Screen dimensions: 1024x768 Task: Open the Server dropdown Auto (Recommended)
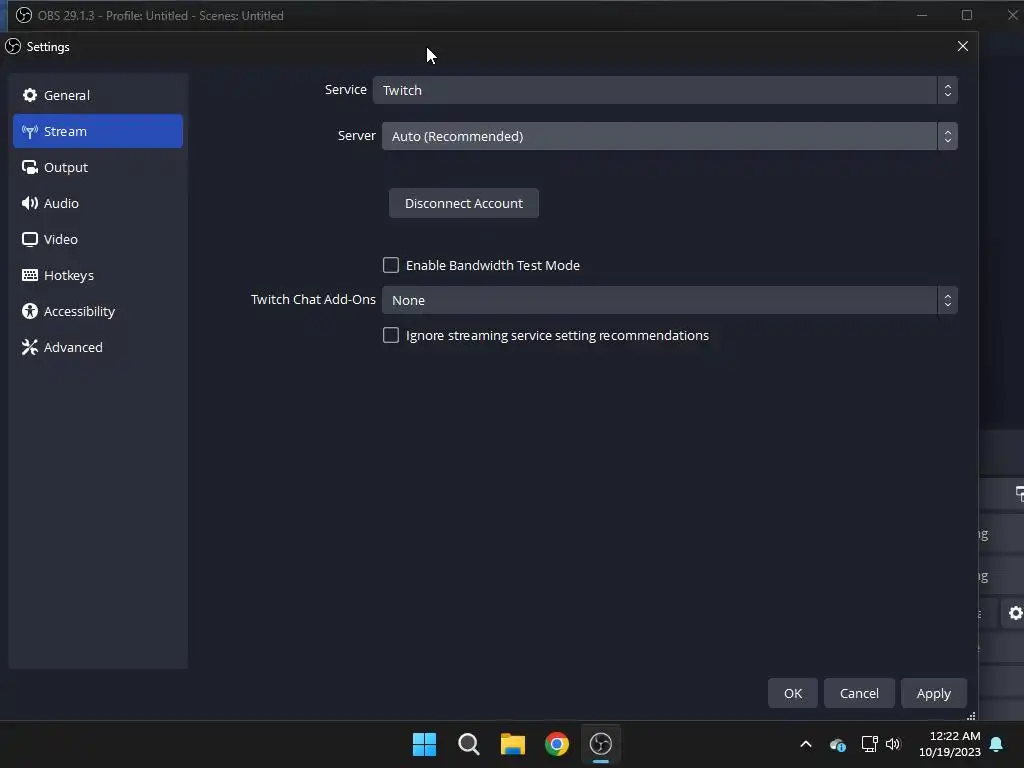click(x=669, y=136)
